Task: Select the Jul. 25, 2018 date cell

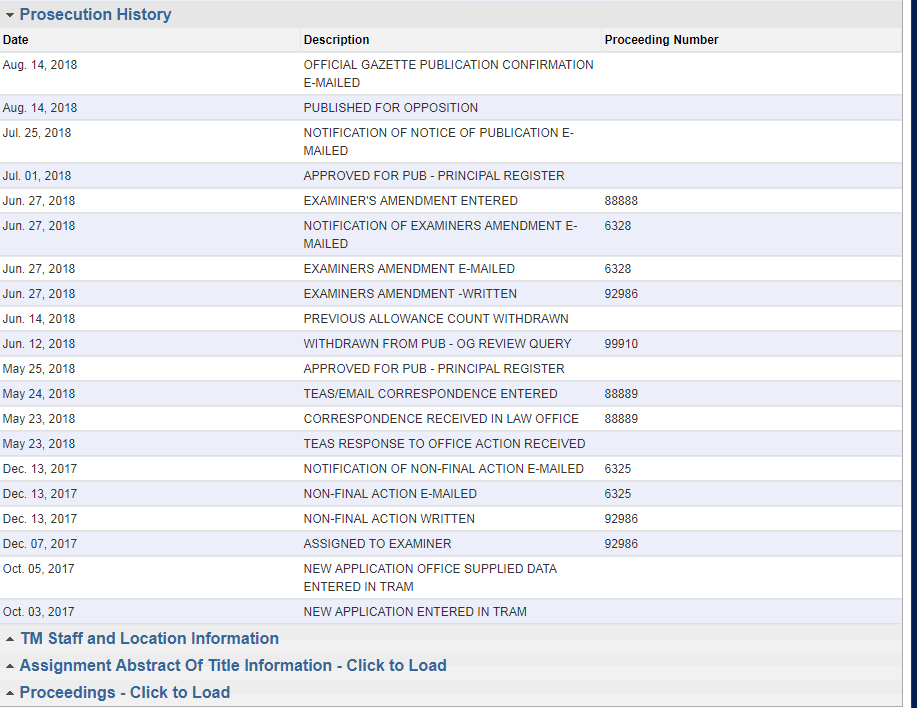Action: [37, 133]
